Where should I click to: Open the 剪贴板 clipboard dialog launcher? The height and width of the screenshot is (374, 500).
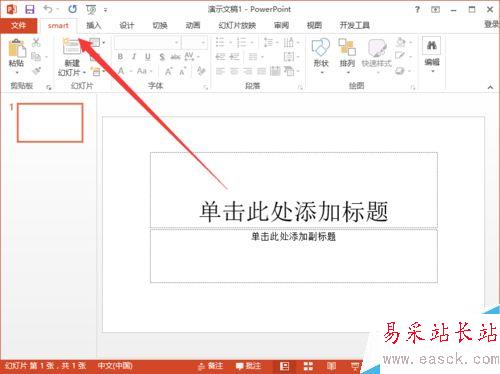point(49,87)
